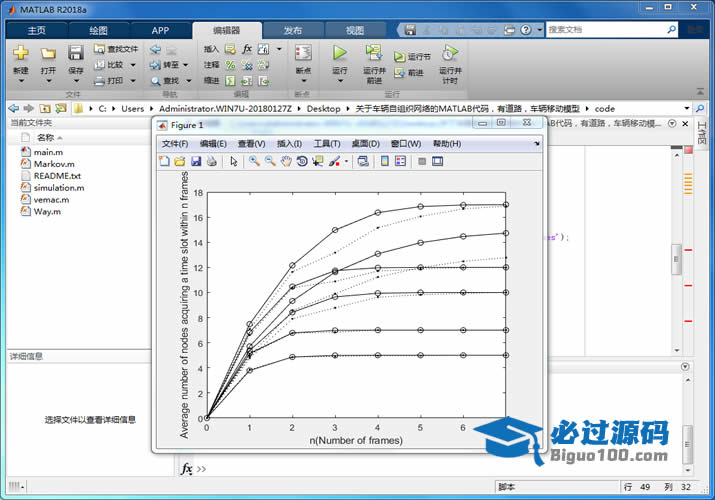Viewport: 715px width, 500px height.
Task: Select simulation.m in current folder
Action: pos(59,188)
